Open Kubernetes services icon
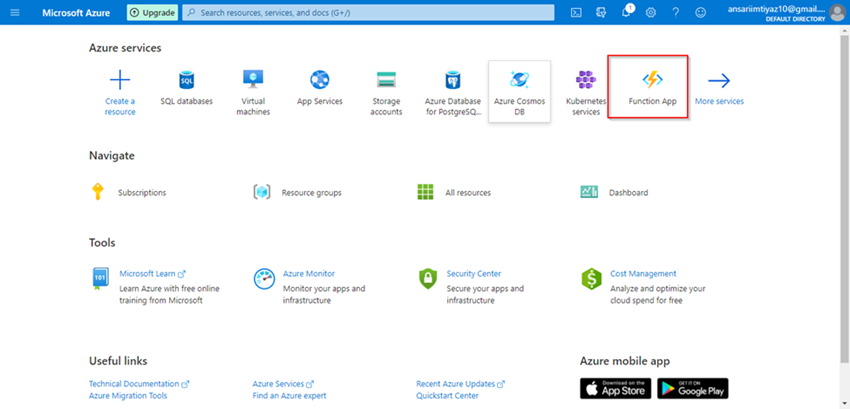This screenshot has height=409, width=850. [585, 80]
